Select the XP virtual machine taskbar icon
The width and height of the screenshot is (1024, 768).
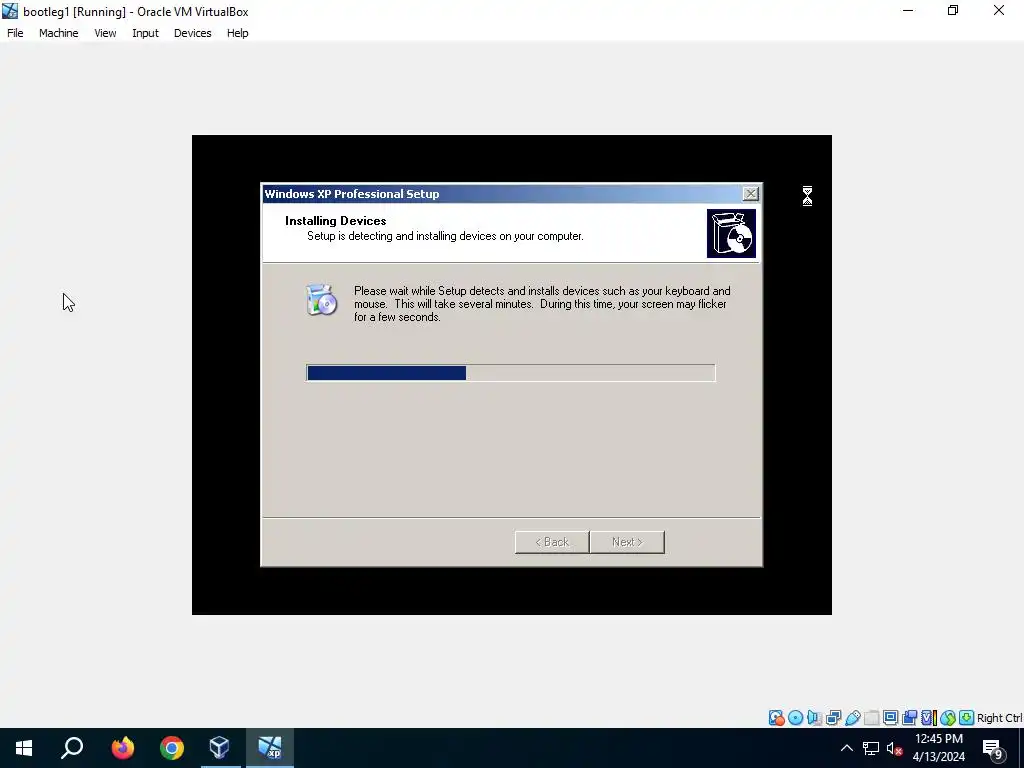point(270,748)
